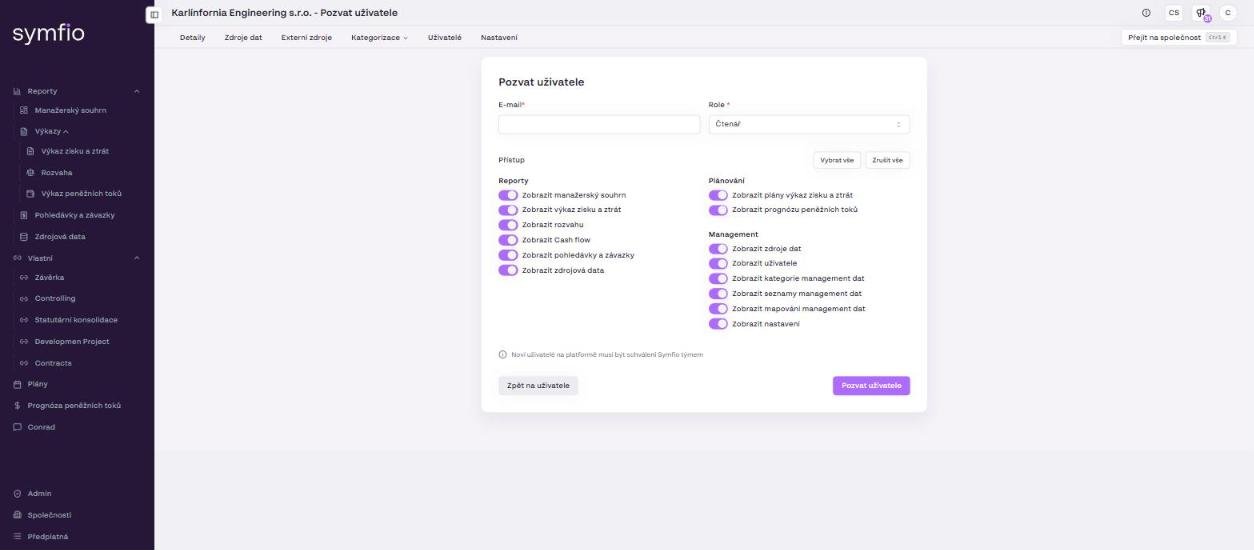Click the Admin shield icon
This screenshot has width=1254, height=550.
17,493
